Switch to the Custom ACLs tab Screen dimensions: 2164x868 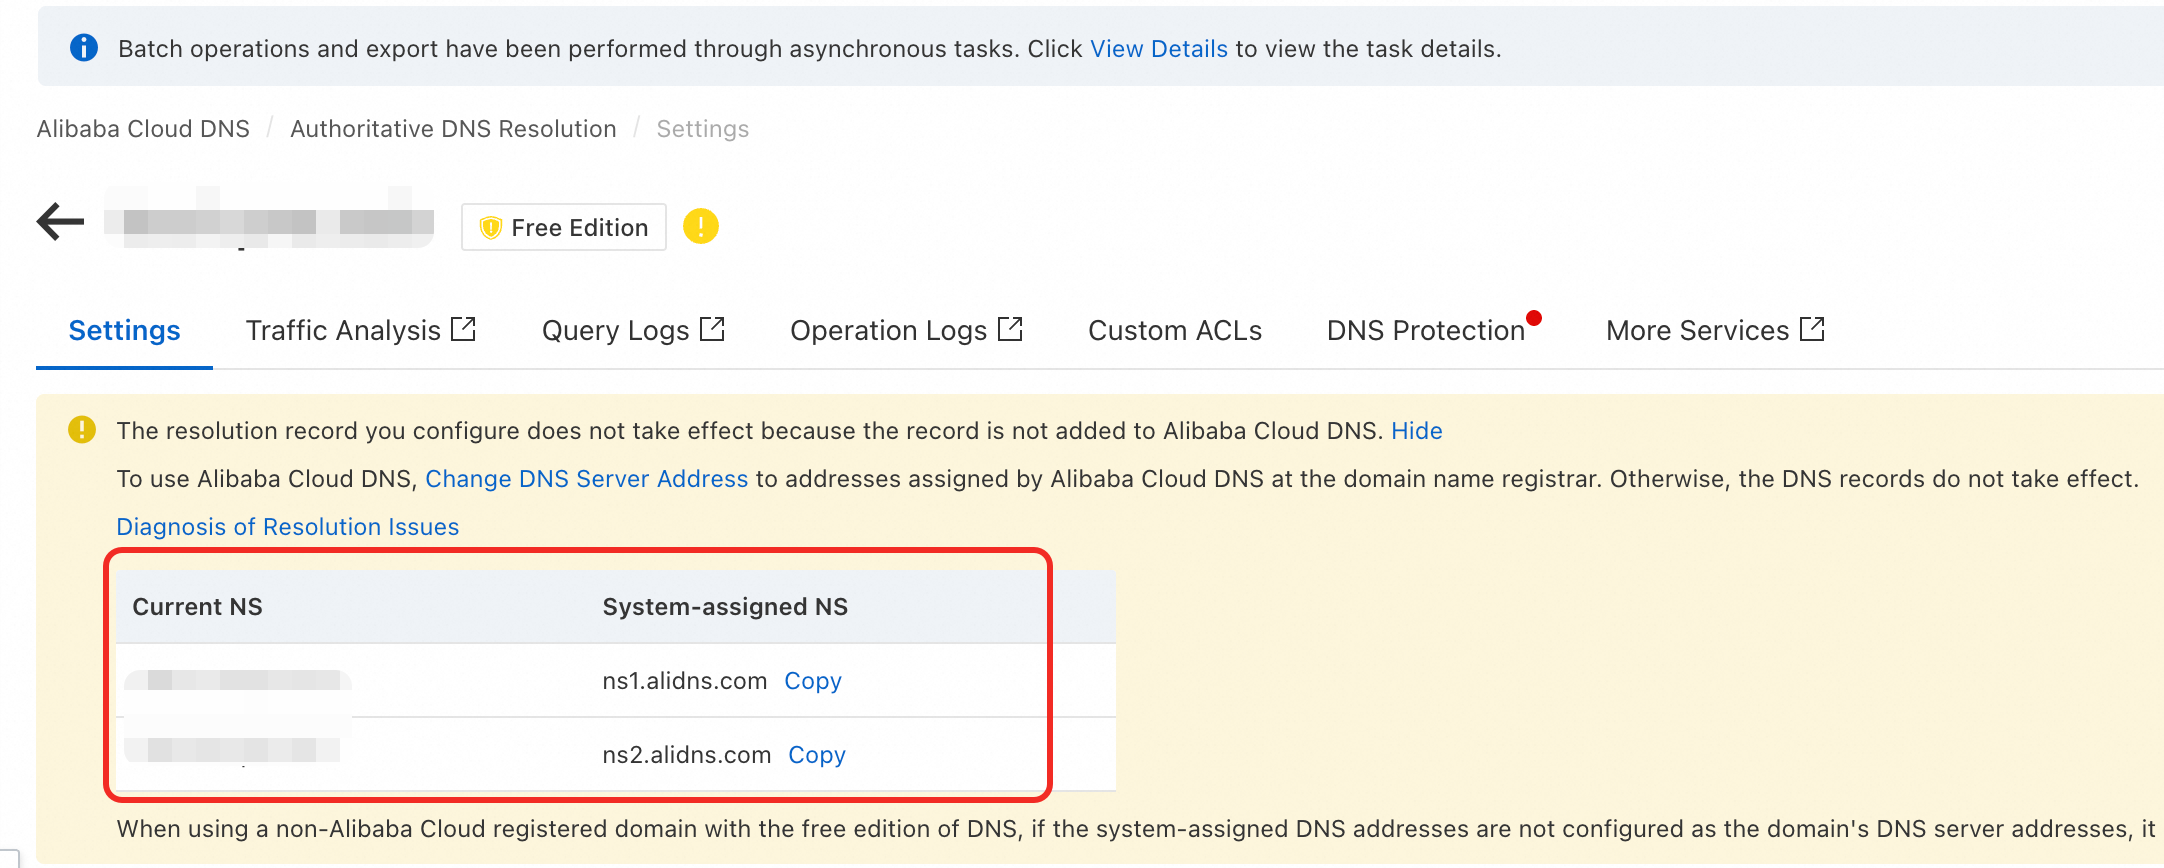tap(1174, 331)
